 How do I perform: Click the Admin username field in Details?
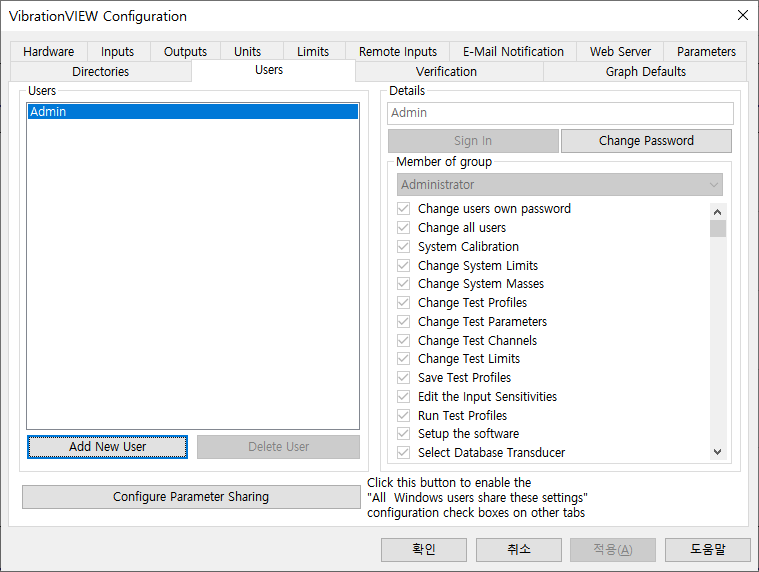pos(561,113)
